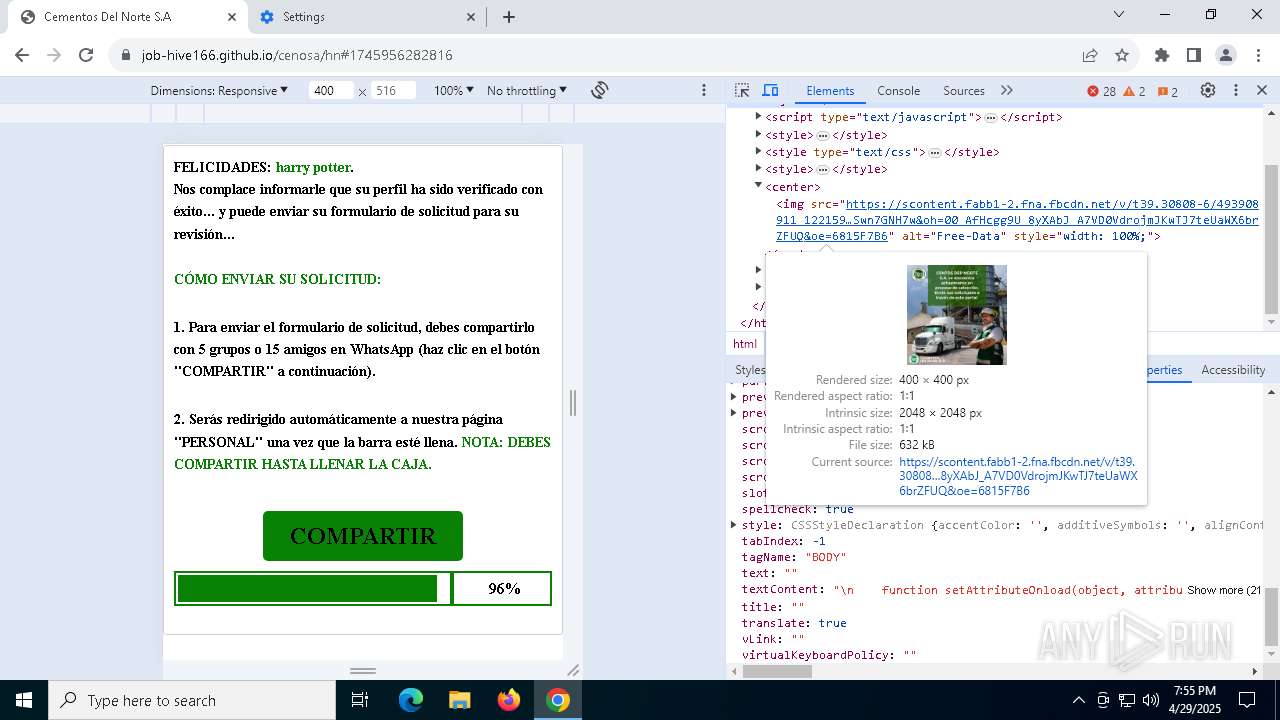The image size is (1280, 720).
Task: Expand the style CSSStyleDeclaration property
Action: pyautogui.click(x=734, y=525)
